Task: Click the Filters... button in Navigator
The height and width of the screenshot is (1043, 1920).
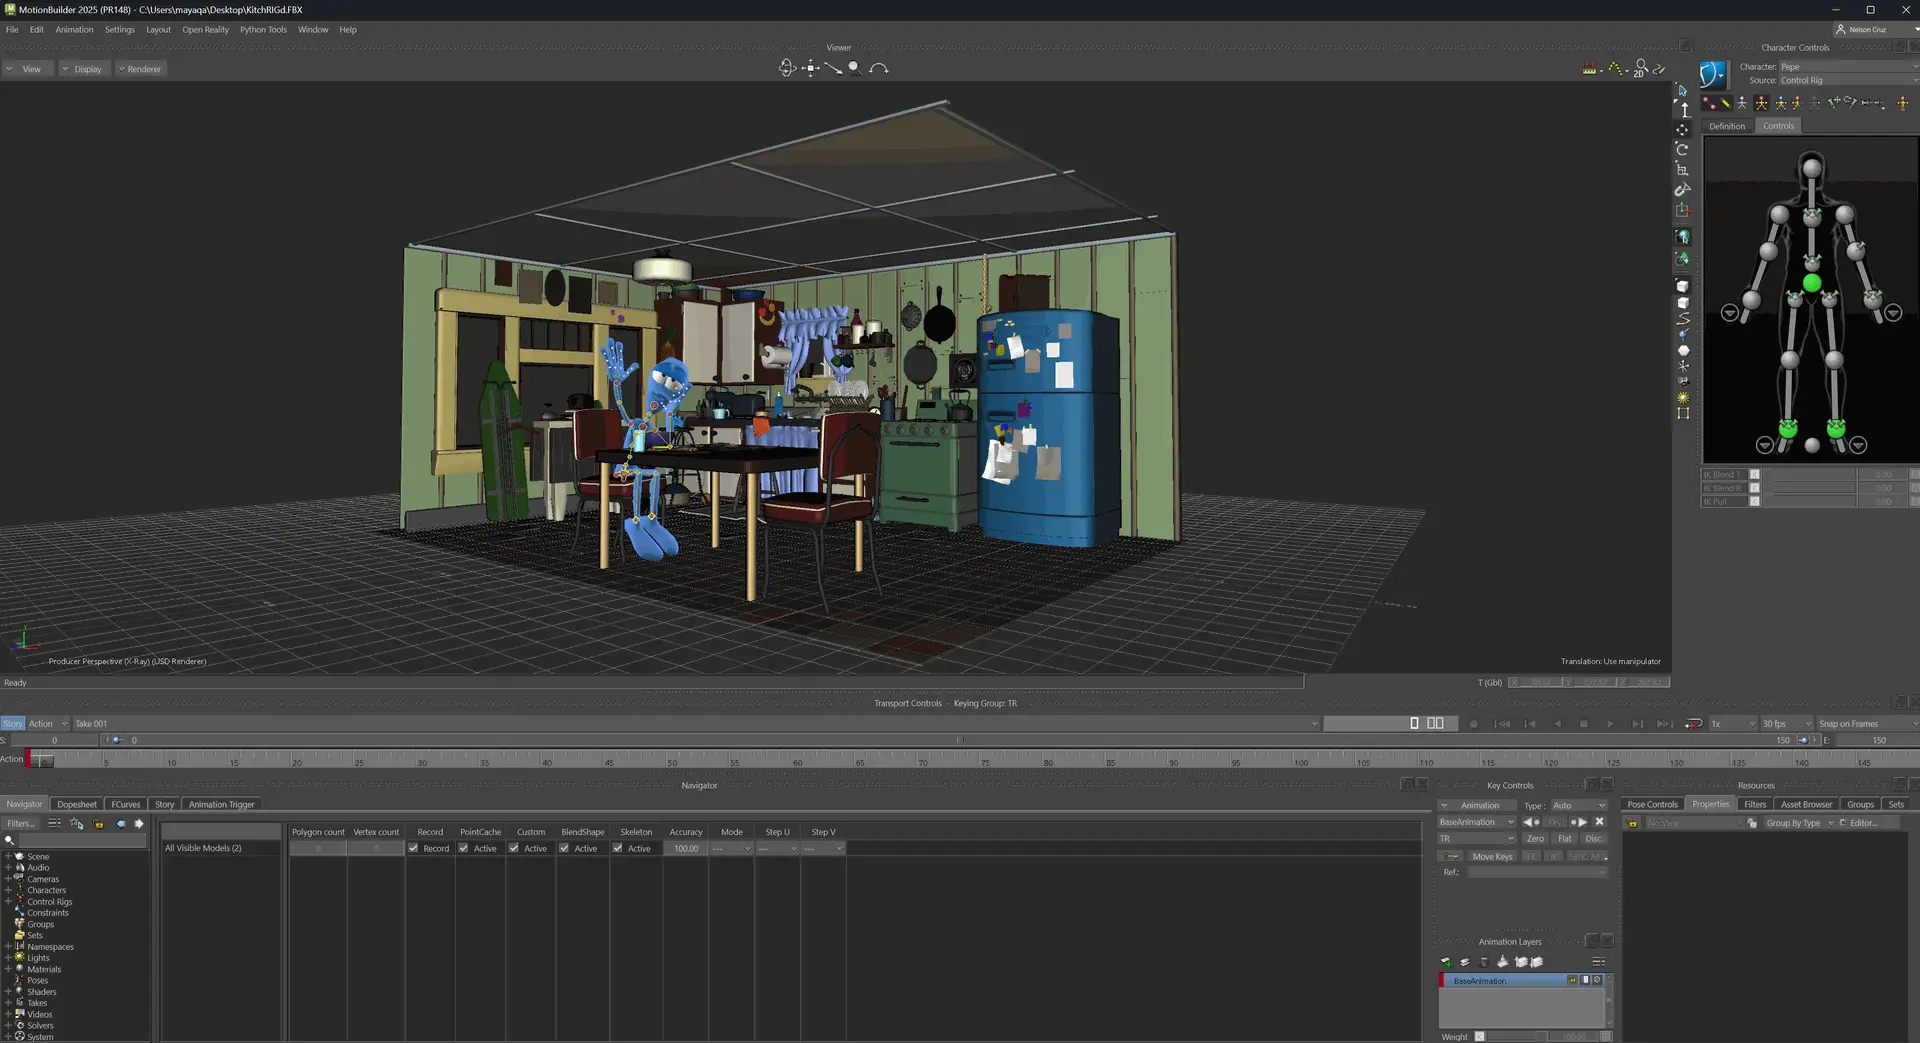Action: [21, 824]
